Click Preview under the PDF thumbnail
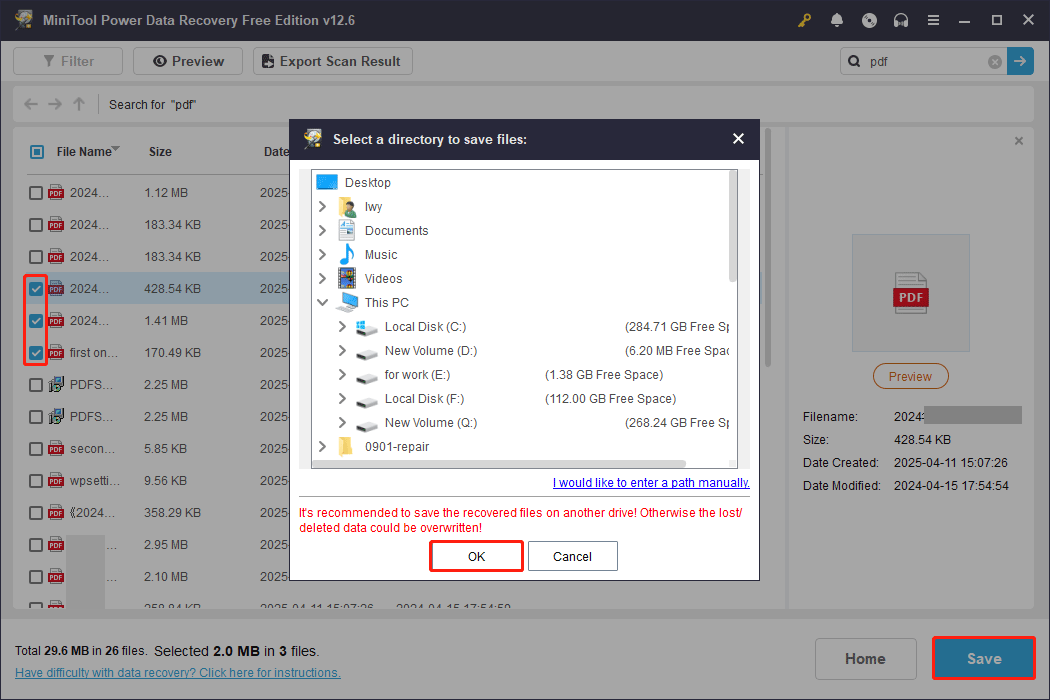This screenshot has width=1050, height=700. [910, 376]
